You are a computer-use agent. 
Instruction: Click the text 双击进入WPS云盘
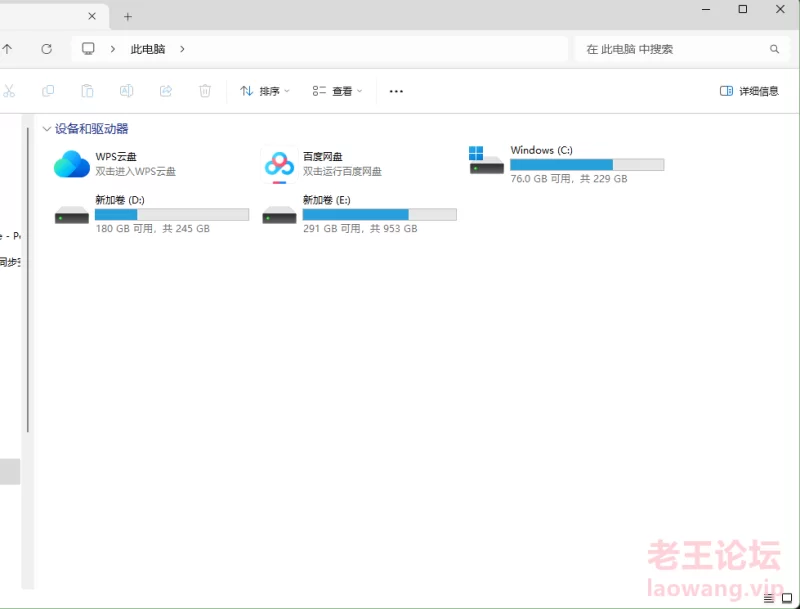tap(136, 171)
